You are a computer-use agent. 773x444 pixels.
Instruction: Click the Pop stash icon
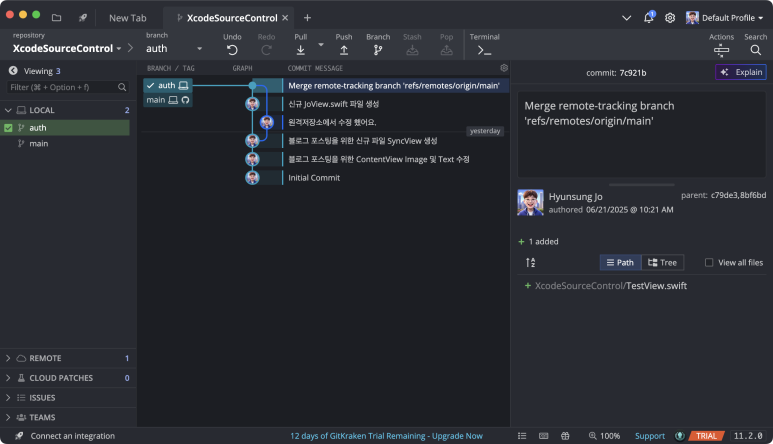[x=446, y=50]
